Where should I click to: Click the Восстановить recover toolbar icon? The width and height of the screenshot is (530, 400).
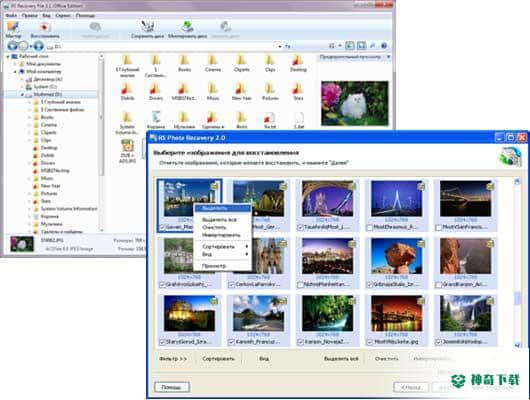coord(45,29)
